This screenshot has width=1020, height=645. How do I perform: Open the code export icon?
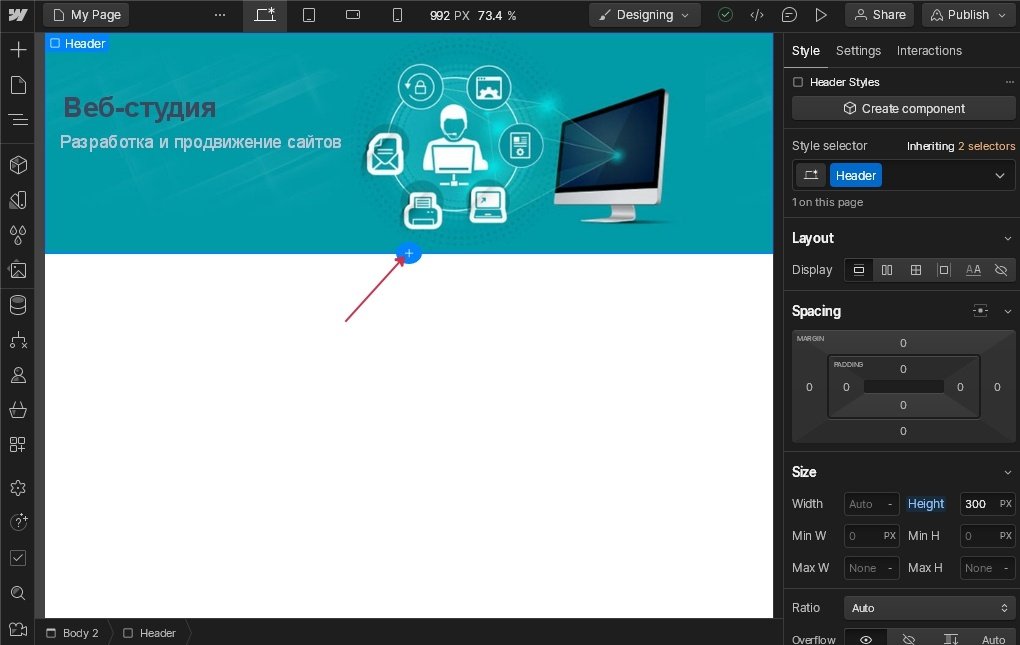coord(757,15)
